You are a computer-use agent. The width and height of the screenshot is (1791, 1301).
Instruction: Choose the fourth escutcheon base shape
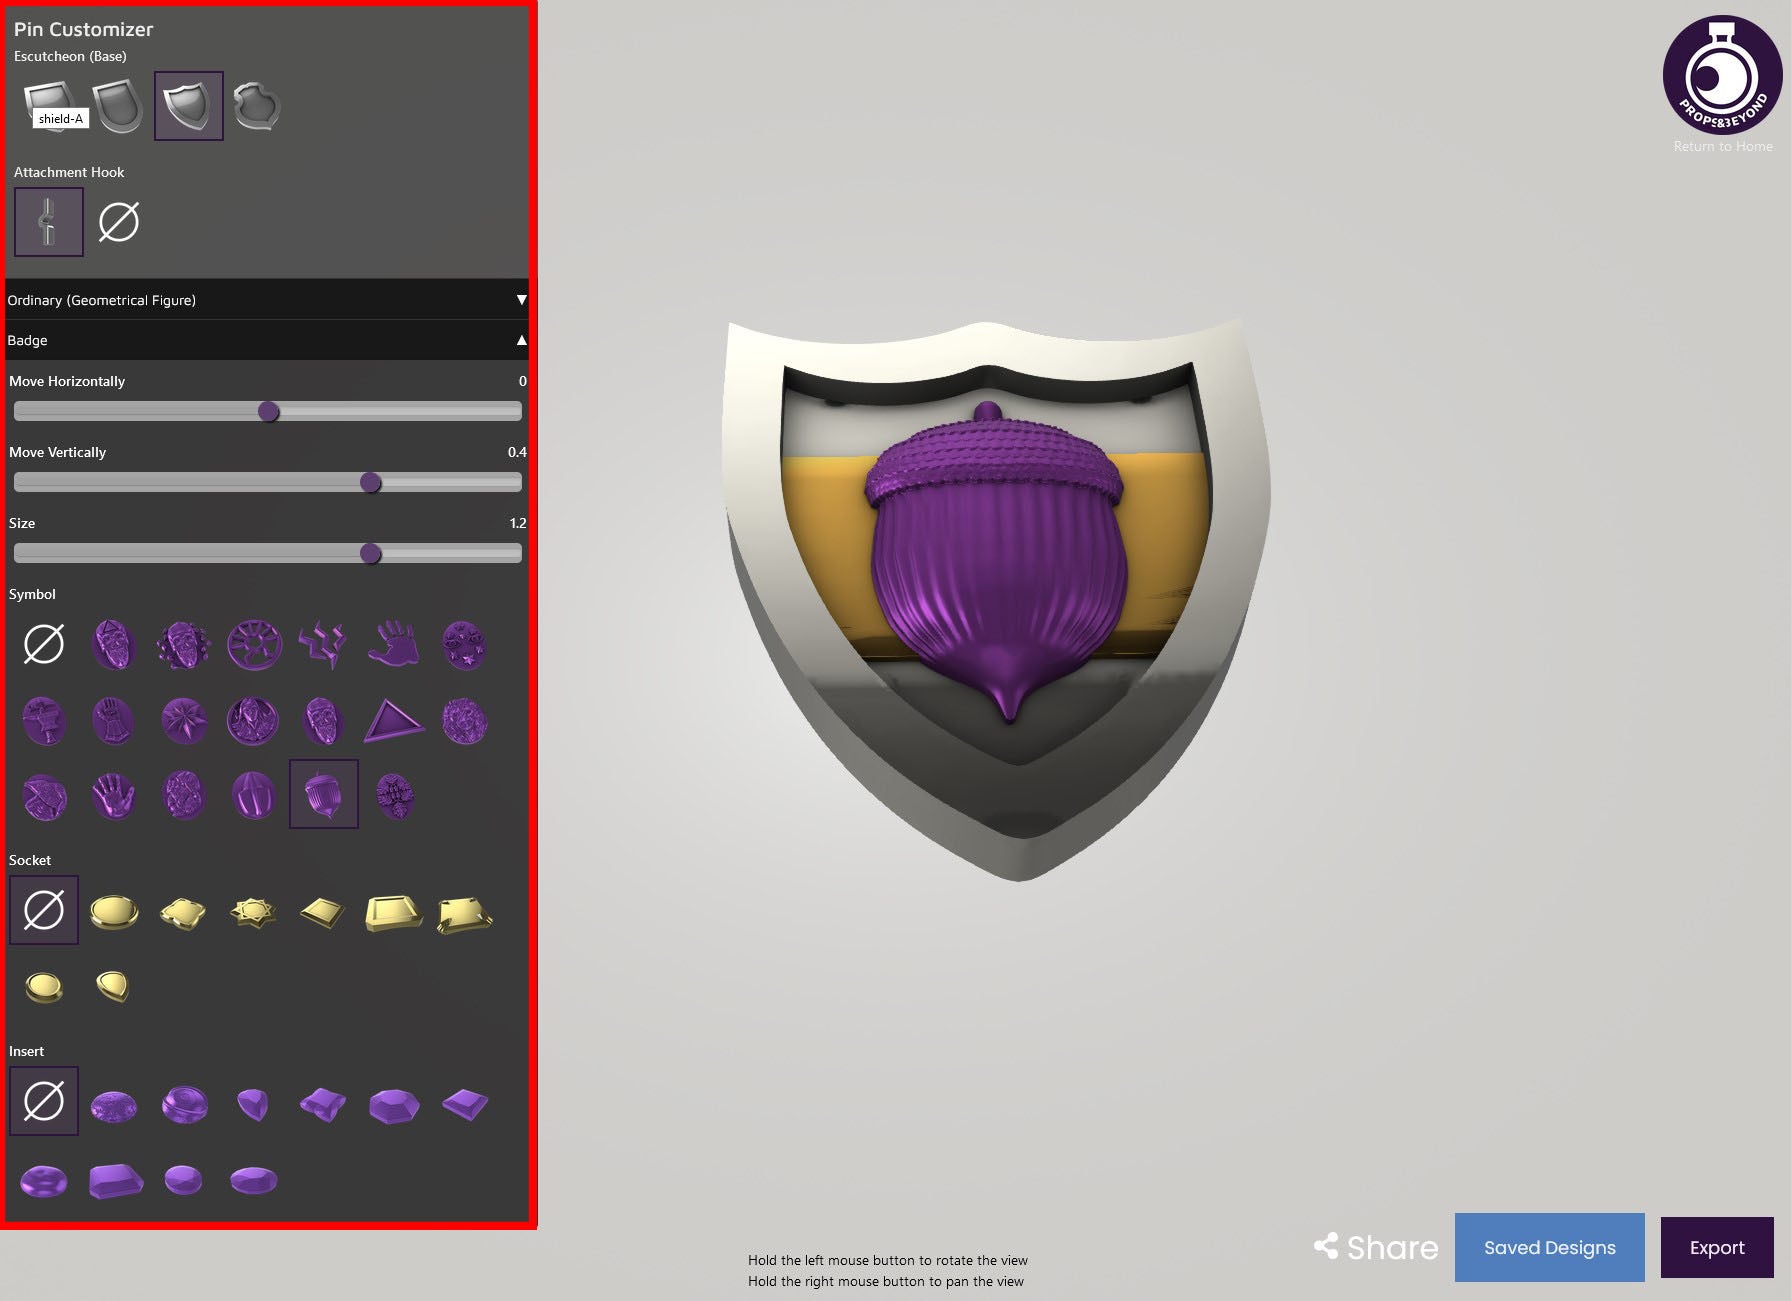[257, 106]
